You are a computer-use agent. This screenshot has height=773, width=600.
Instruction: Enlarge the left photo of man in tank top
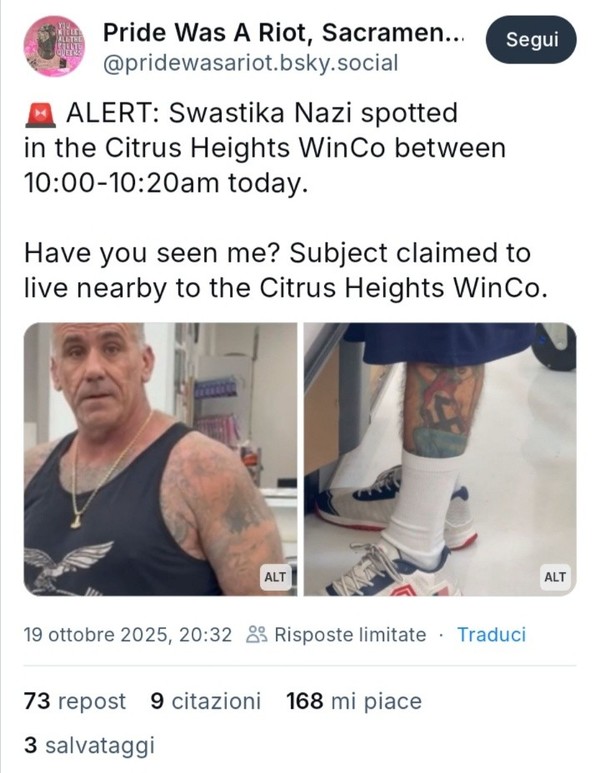(x=160, y=459)
